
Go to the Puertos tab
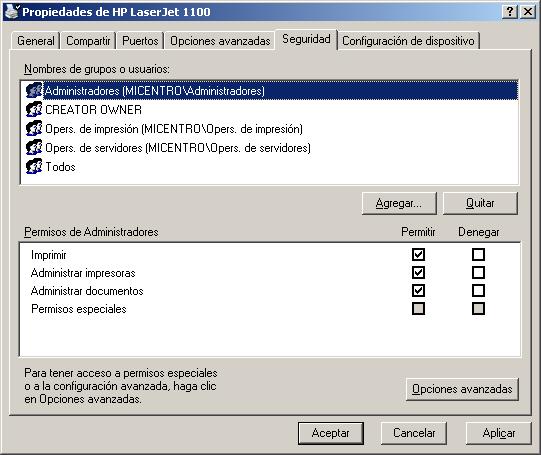coord(140,41)
